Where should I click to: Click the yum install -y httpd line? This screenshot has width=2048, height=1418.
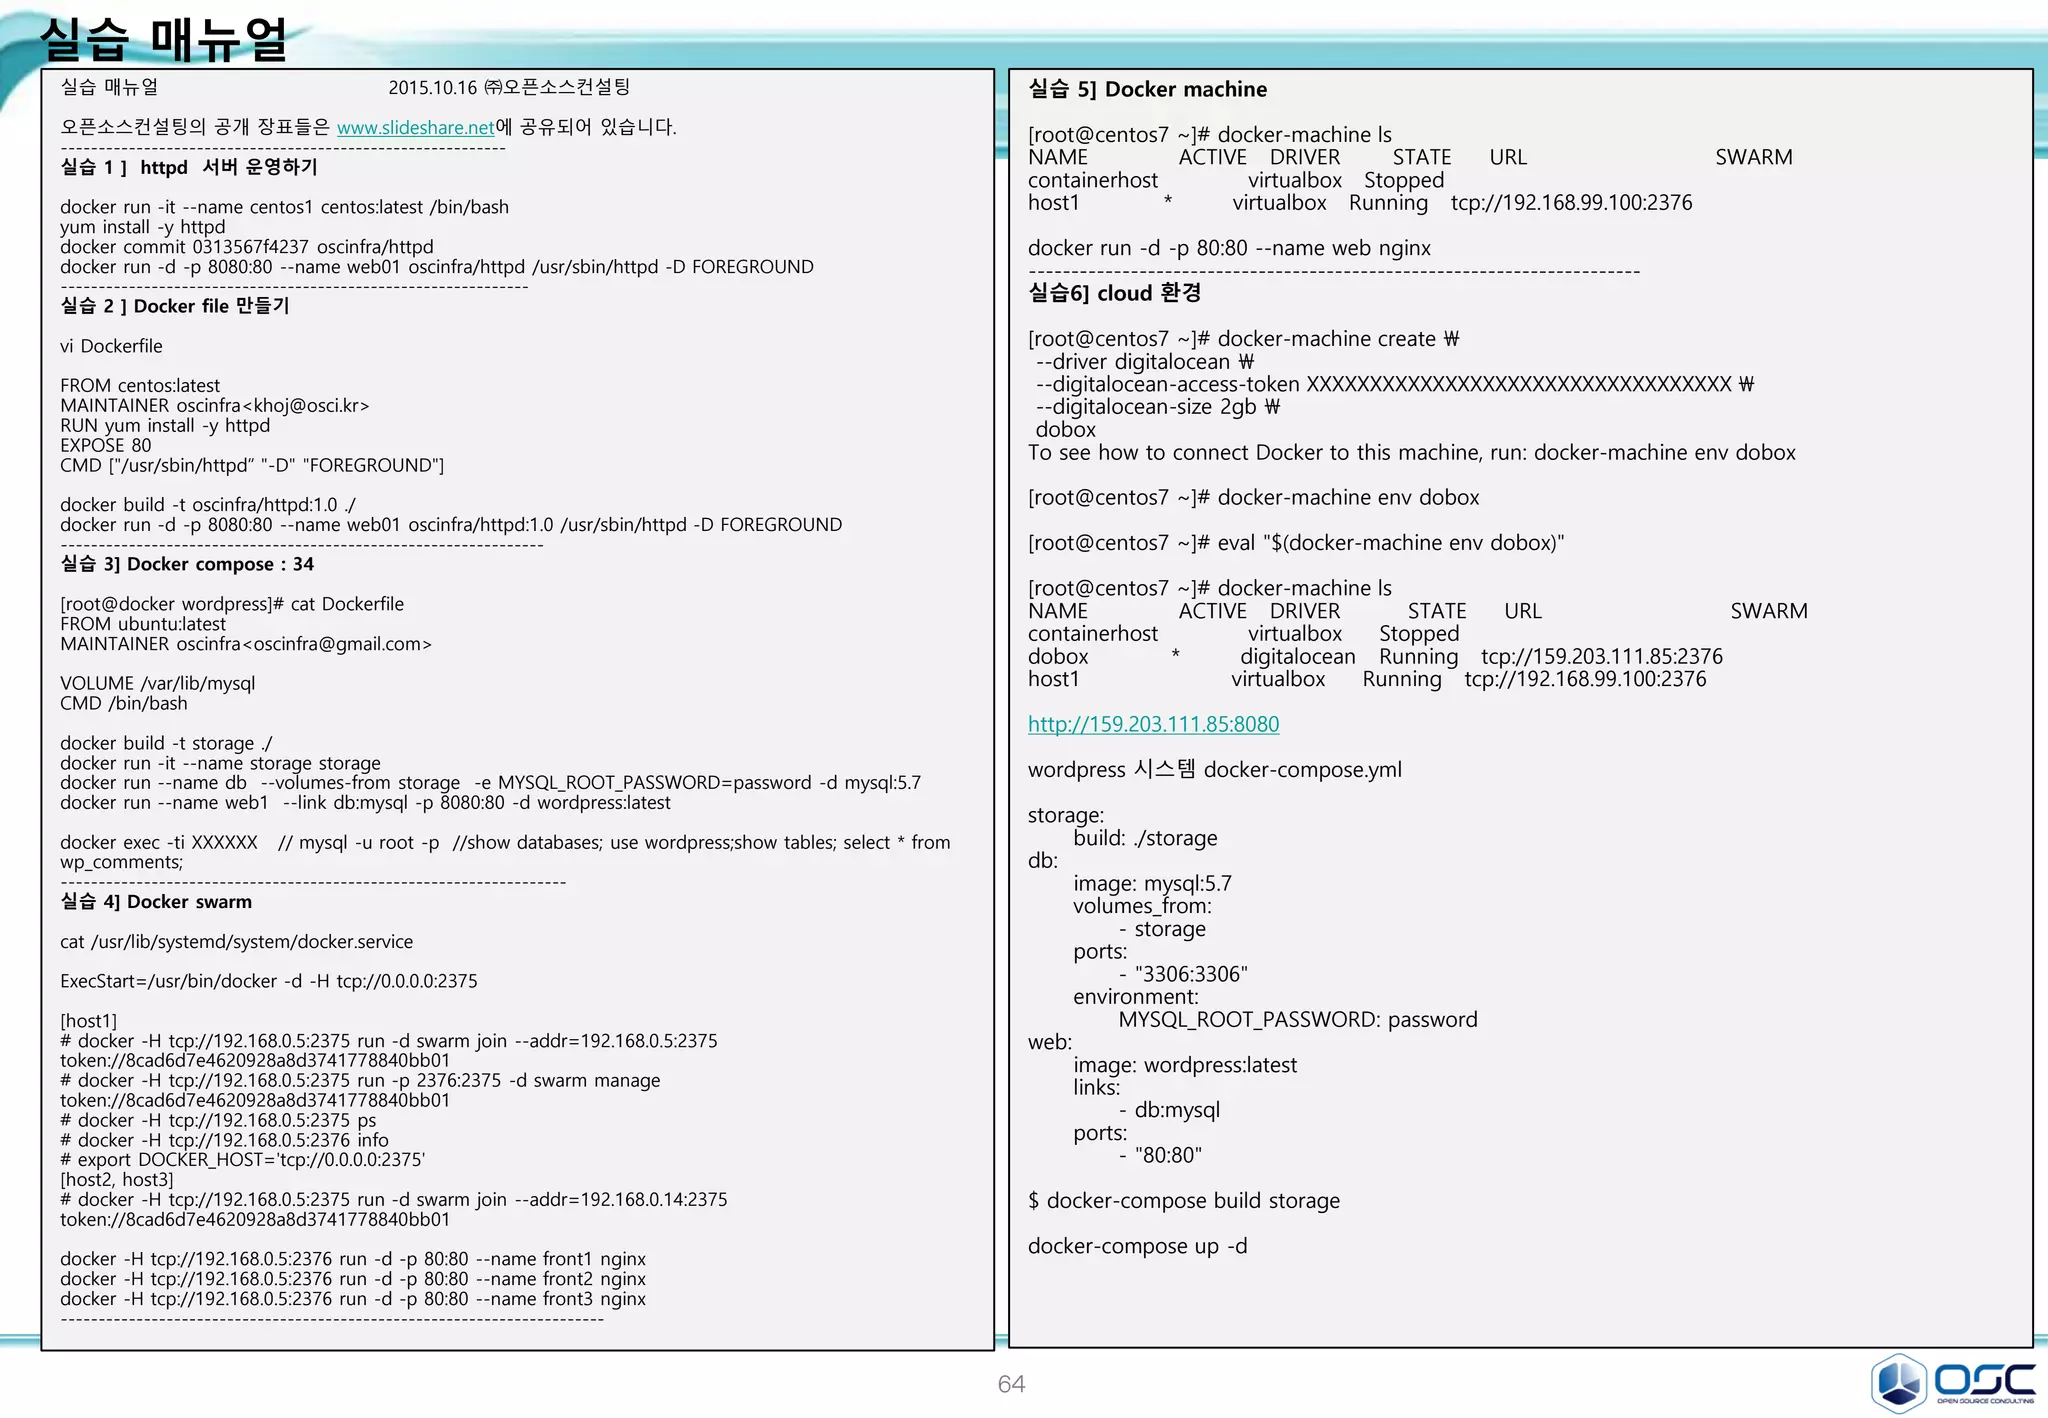pos(142,227)
